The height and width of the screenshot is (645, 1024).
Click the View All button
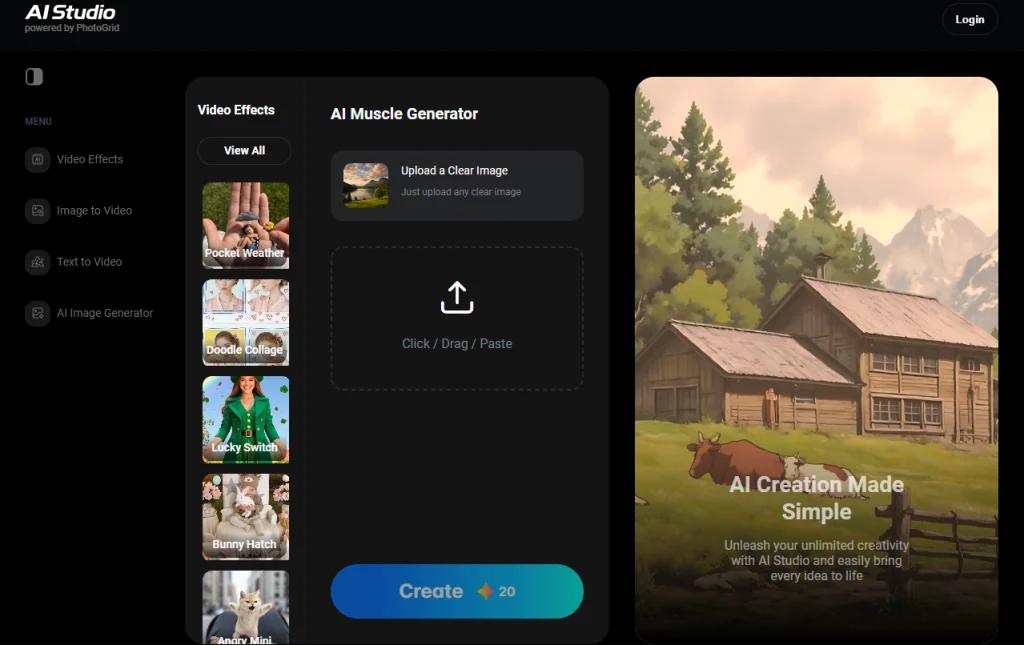pyautogui.click(x=244, y=151)
